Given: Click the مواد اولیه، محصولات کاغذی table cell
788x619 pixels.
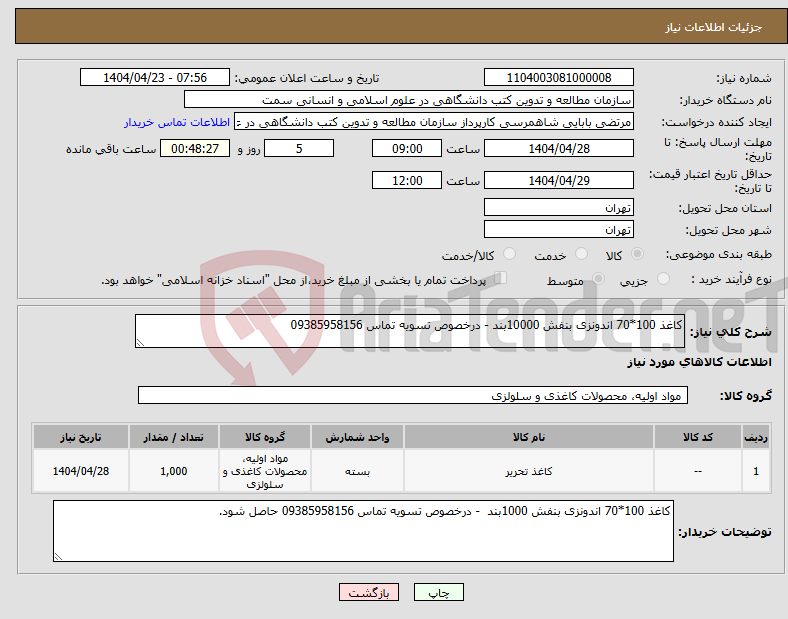Looking at the screenshot, I should point(265,471).
